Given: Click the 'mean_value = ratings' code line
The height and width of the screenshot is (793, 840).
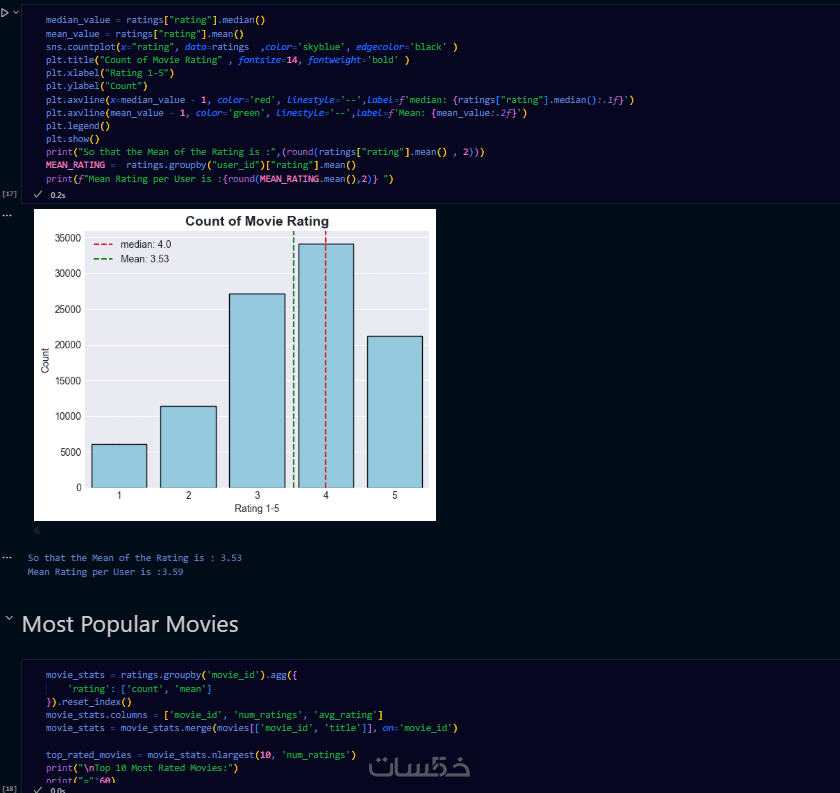Looking at the screenshot, I should click(145, 34).
